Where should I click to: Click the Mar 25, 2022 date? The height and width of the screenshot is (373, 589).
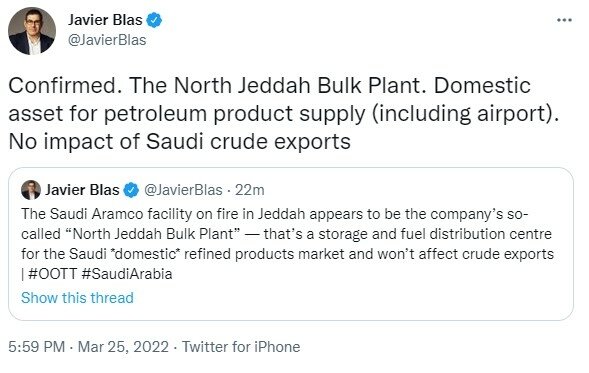point(123,347)
